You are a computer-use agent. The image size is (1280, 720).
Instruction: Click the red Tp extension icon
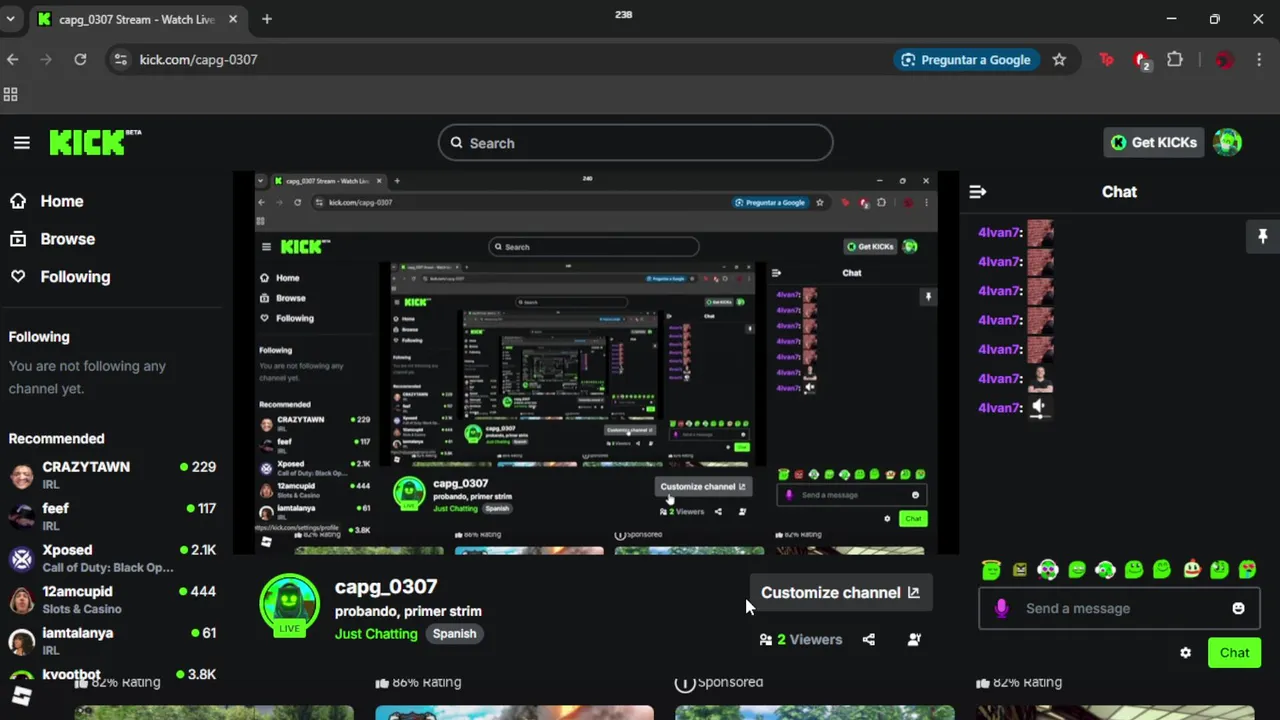(x=1106, y=60)
